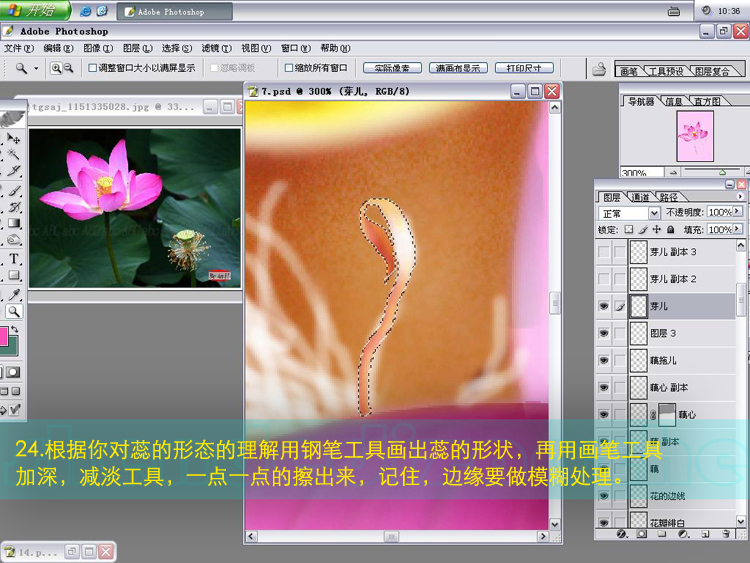The width and height of the screenshot is (750, 563).
Task: Hide the 藕心 副本 layer
Action: [x=604, y=387]
